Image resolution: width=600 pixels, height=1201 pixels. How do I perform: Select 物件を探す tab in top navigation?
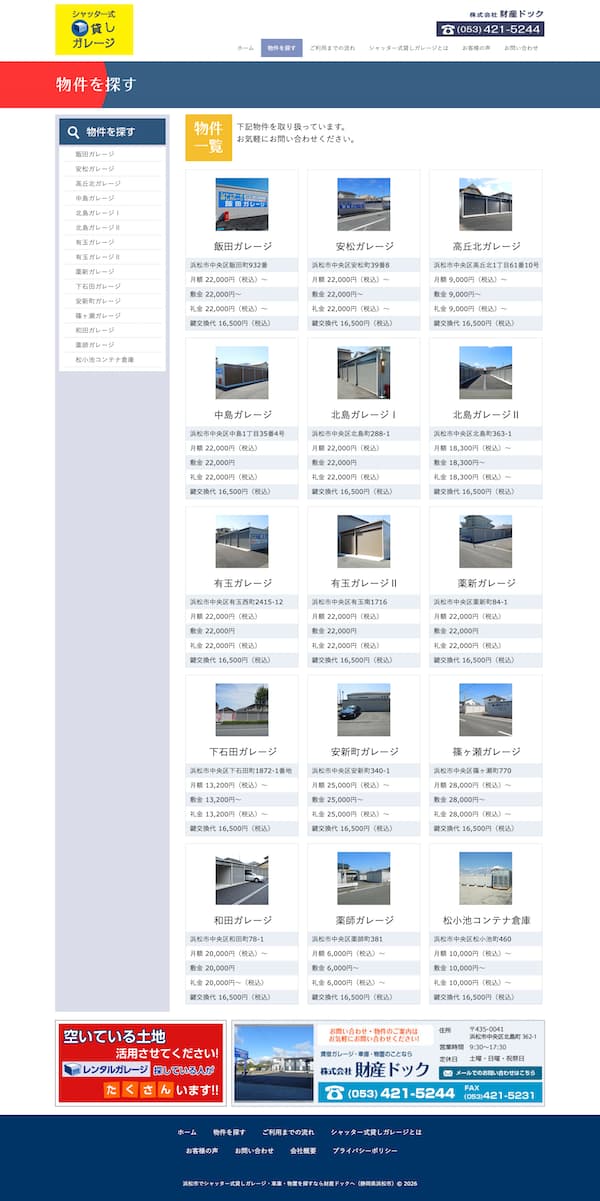pos(282,48)
